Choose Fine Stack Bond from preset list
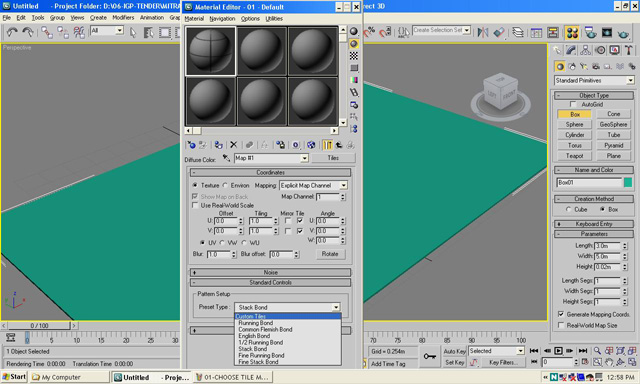 [x=258, y=362]
